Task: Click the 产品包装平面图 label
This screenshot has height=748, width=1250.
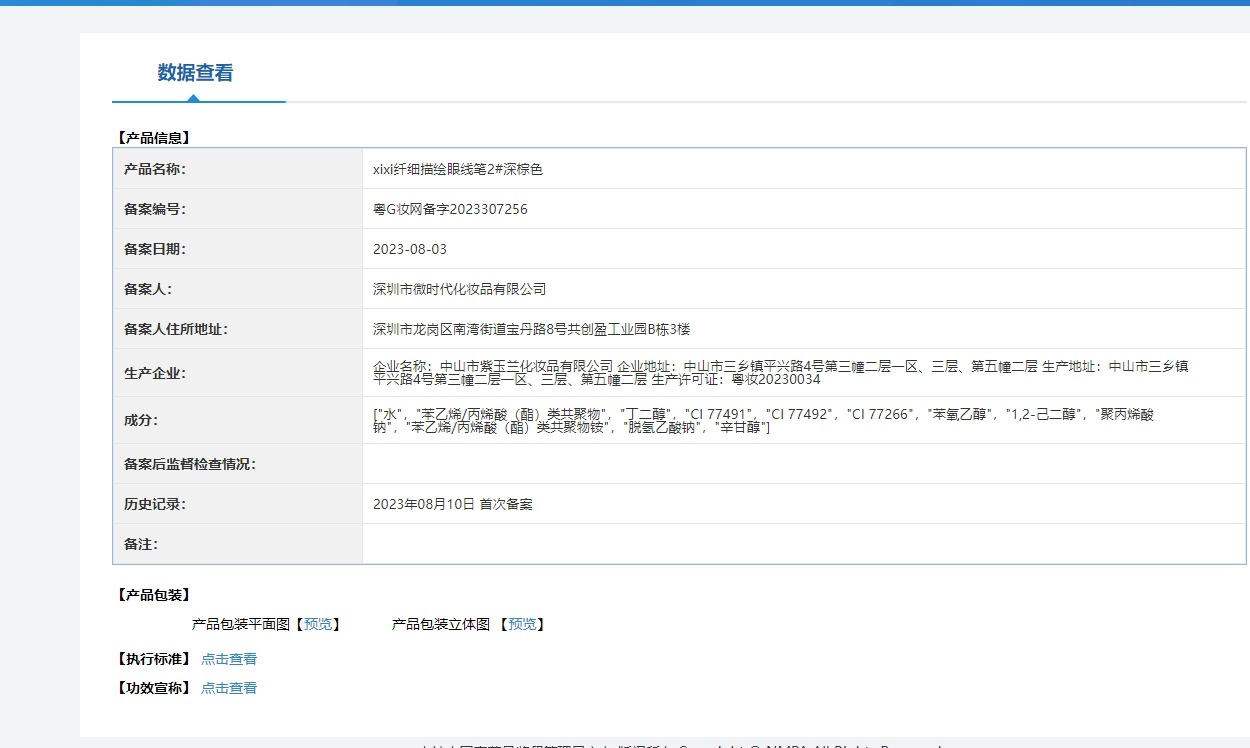Action: click(x=241, y=624)
